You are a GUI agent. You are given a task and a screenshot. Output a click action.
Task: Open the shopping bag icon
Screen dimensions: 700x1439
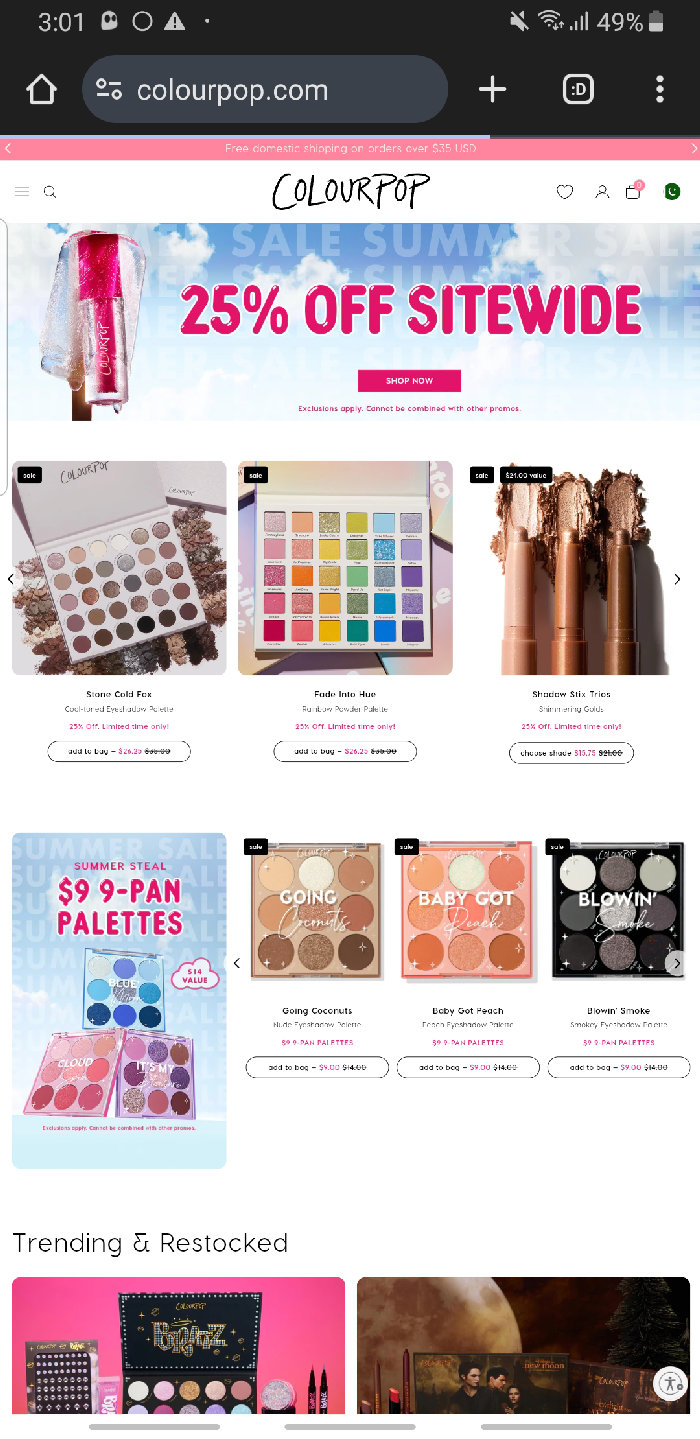634,191
